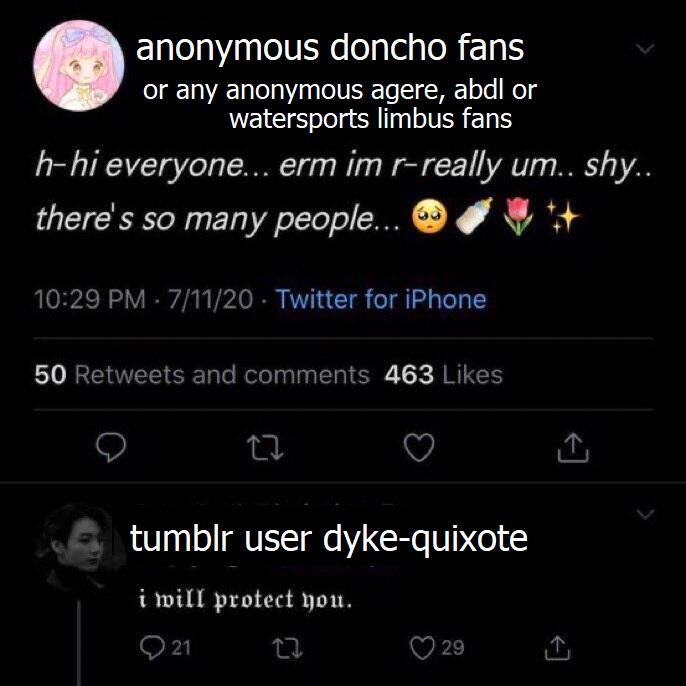Select the 'h-hi everyone' tweet text

(x=343, y=192)
